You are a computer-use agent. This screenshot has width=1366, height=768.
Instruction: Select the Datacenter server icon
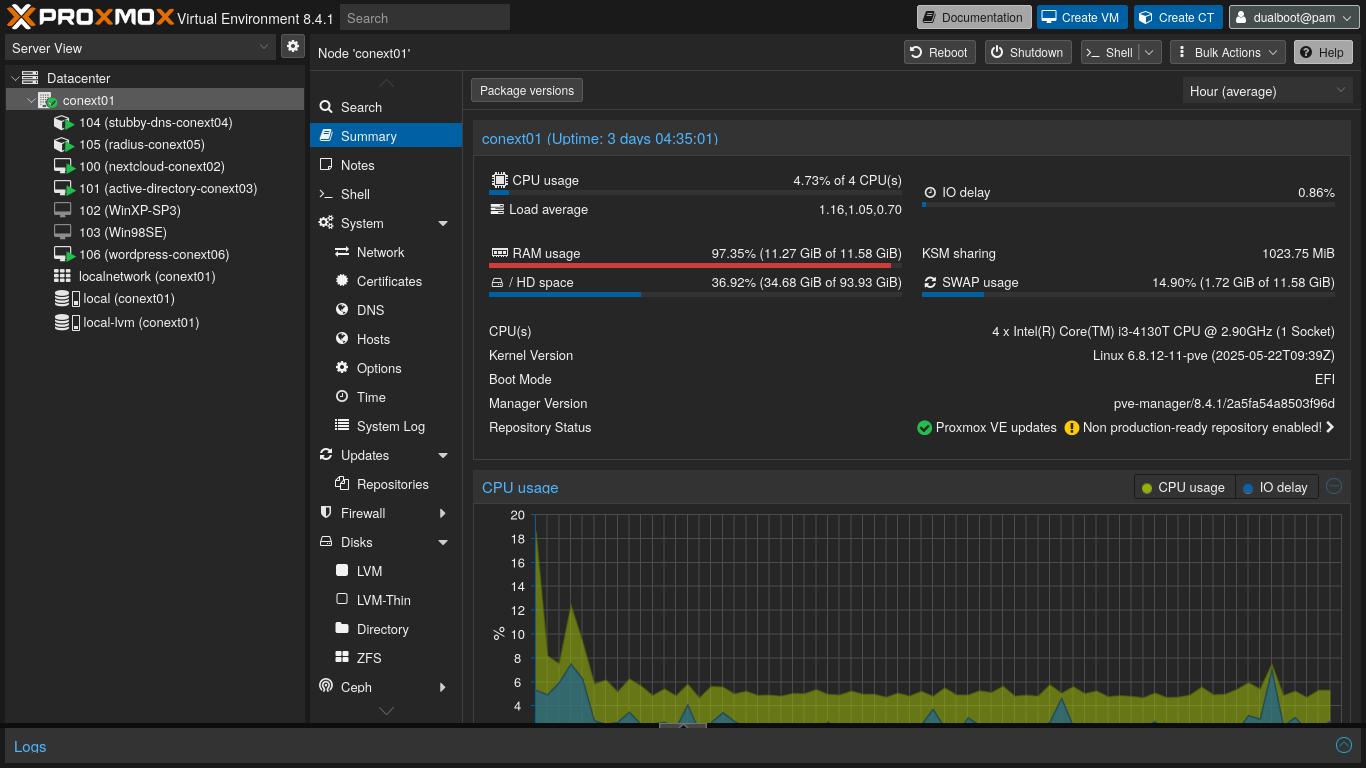pos(30,78)
